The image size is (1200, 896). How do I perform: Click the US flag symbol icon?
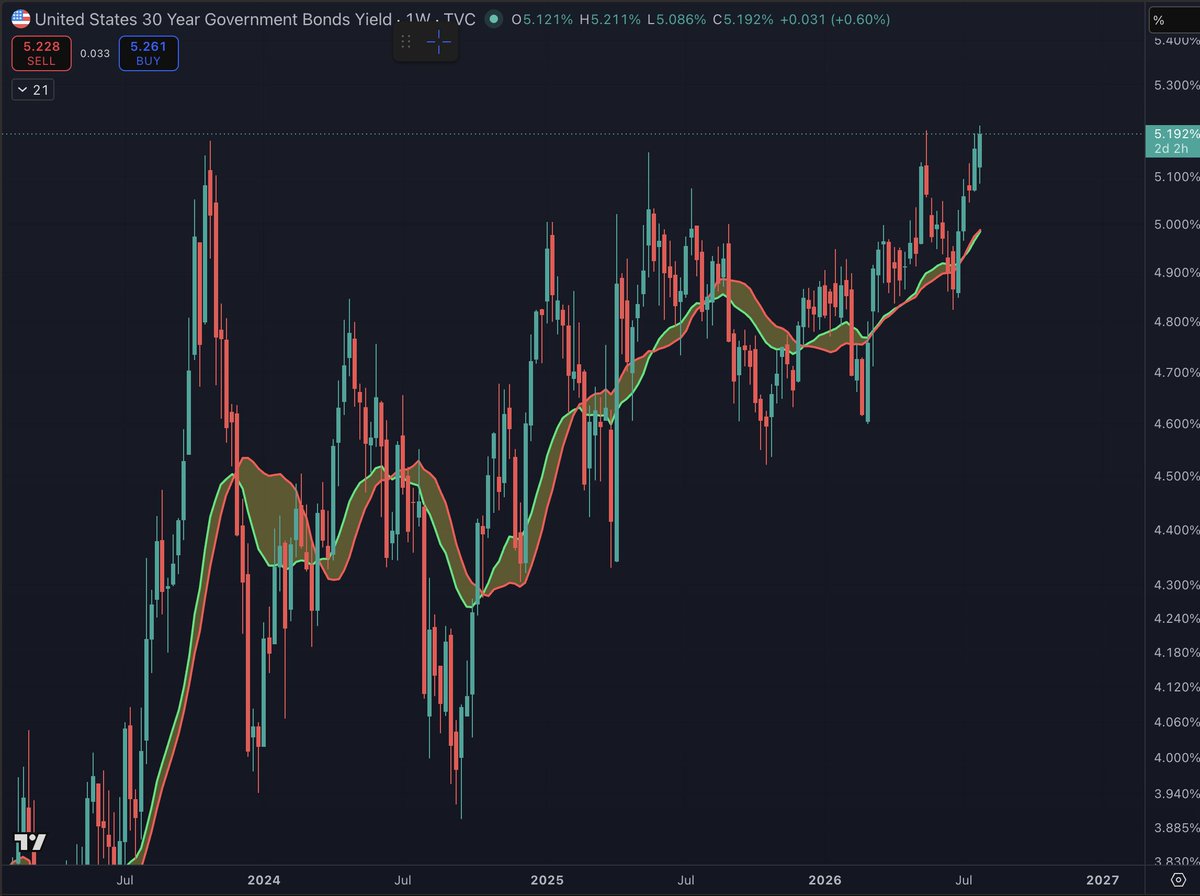(x=21, y=19)
